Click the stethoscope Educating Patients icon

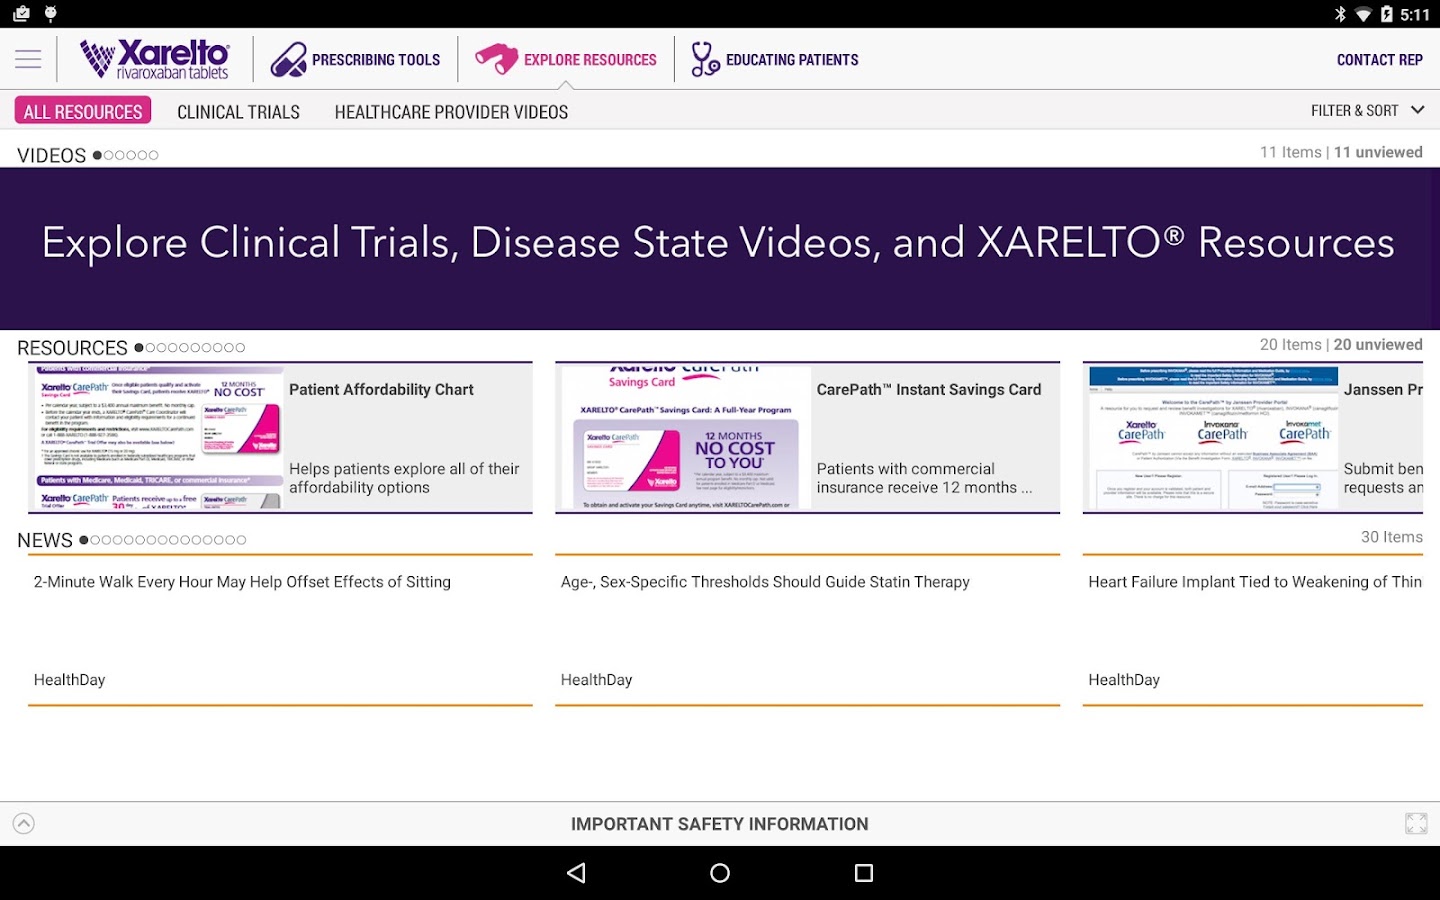705,60
